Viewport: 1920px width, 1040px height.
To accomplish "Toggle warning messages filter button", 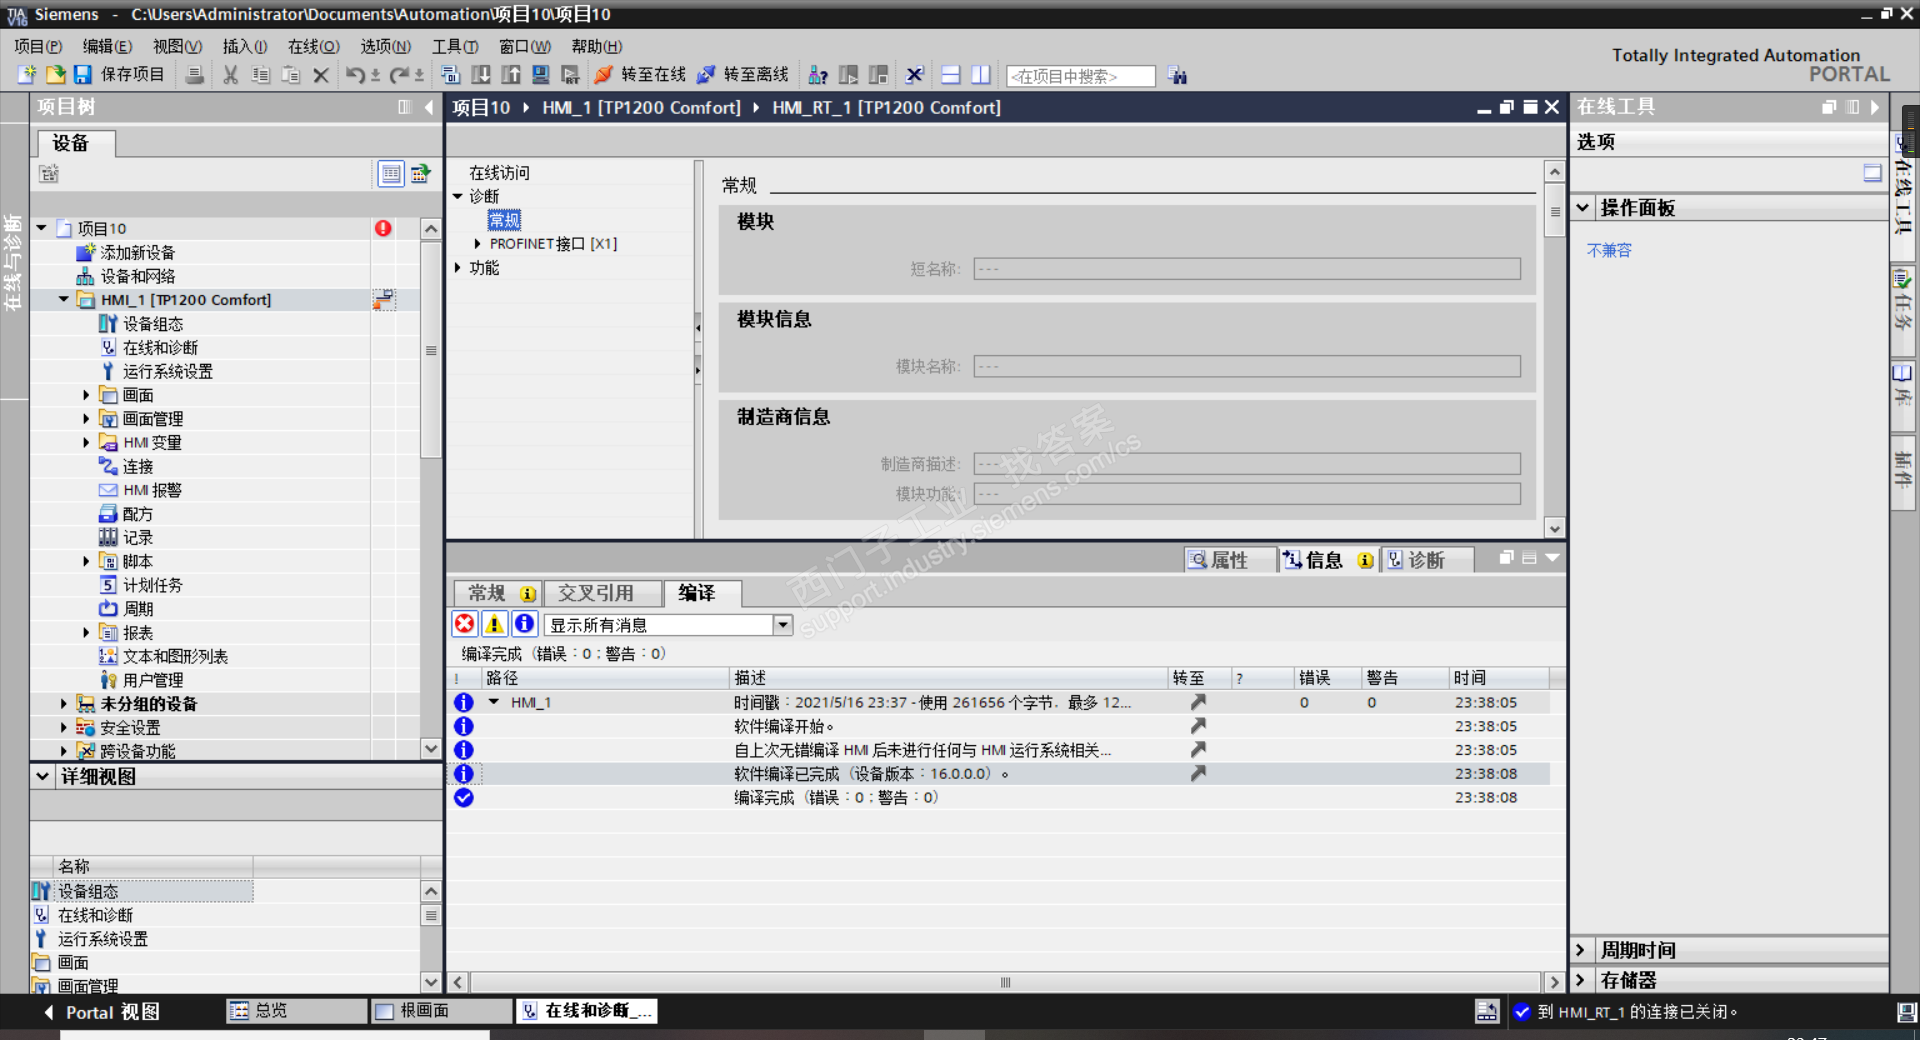I will pyautogui.click(x=494, y=624).
